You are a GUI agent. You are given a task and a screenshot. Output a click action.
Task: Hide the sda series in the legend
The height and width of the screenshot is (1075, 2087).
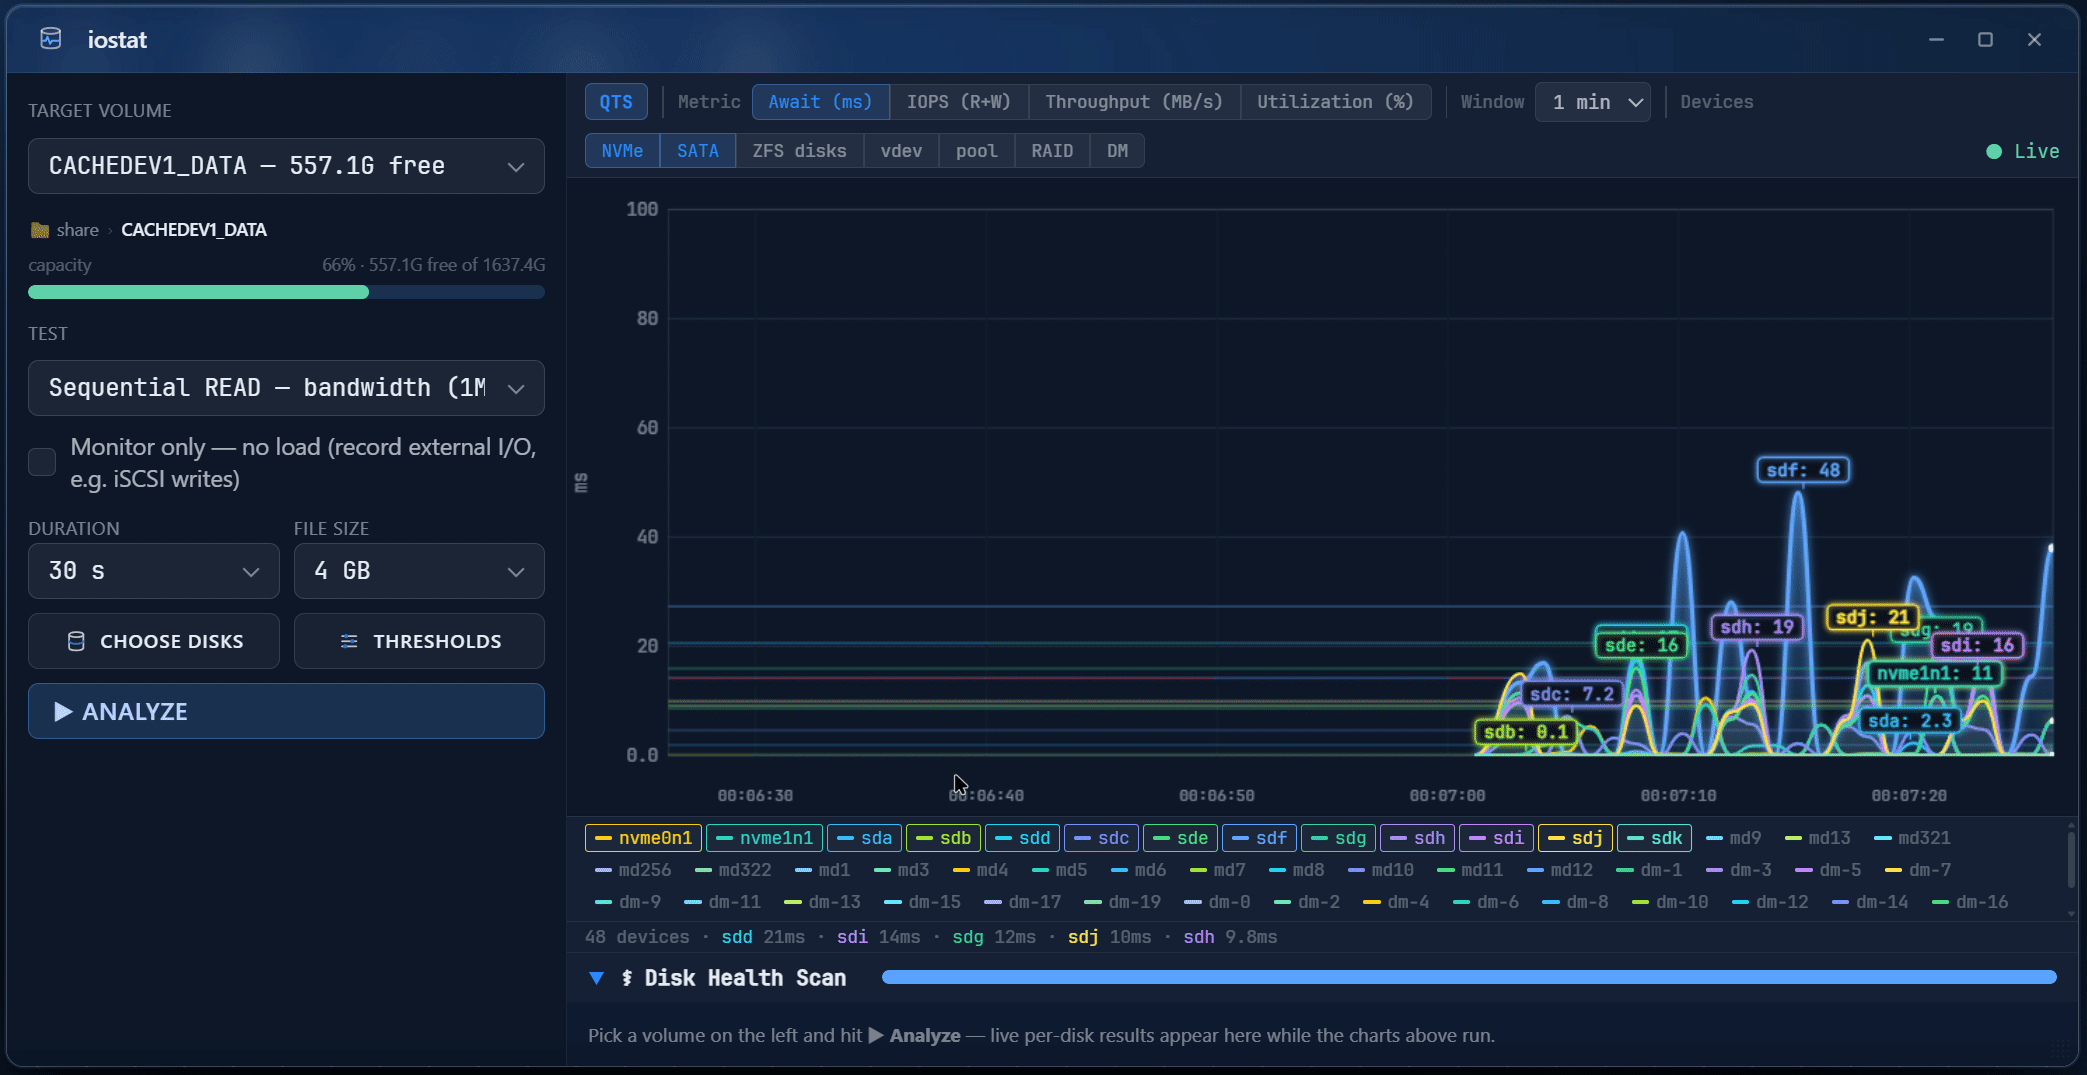point(864,838)
